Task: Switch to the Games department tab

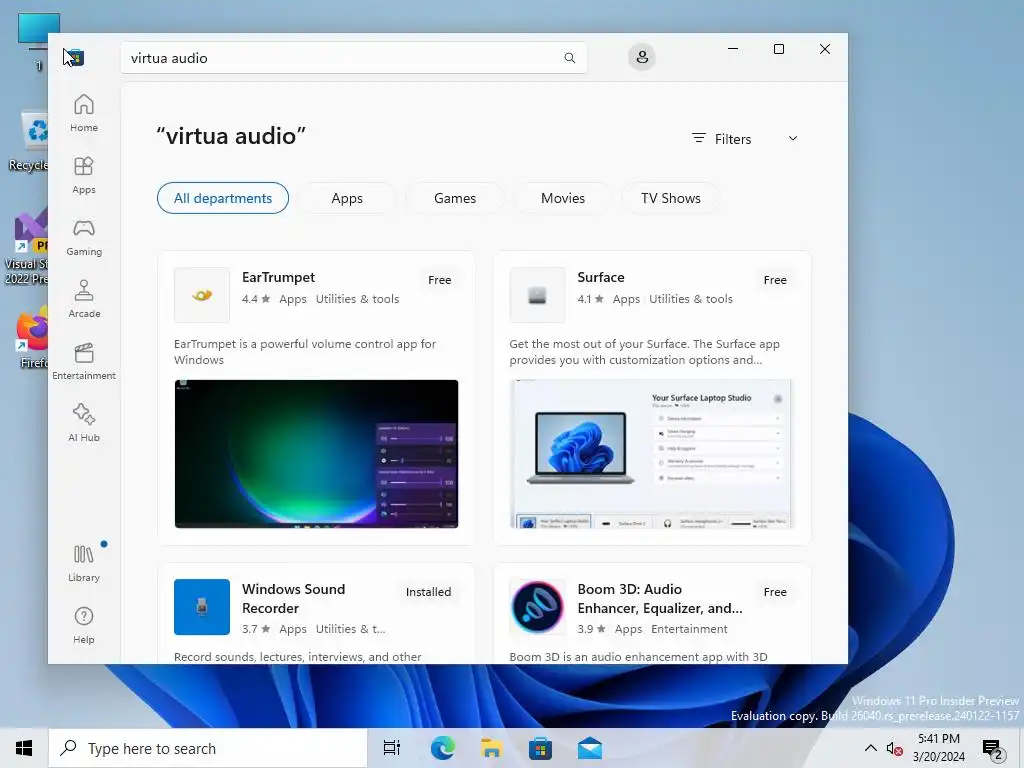Action: (455, 198)
